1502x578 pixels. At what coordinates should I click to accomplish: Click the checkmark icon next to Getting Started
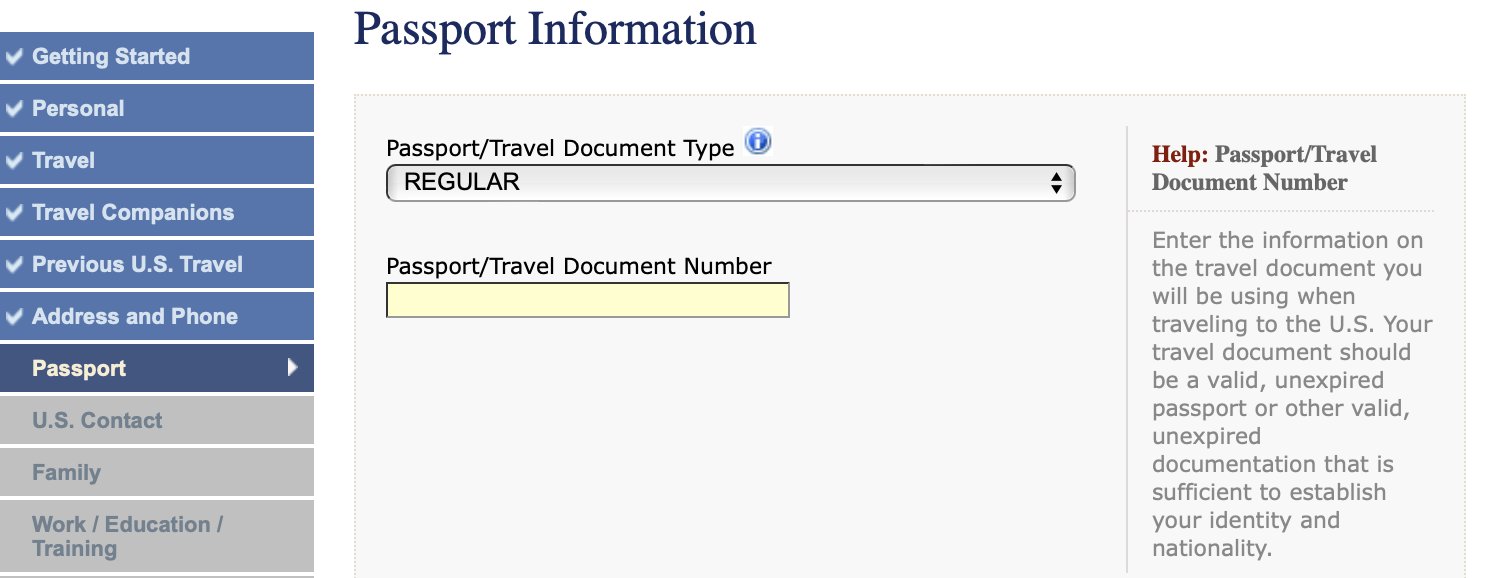point(14,56)
